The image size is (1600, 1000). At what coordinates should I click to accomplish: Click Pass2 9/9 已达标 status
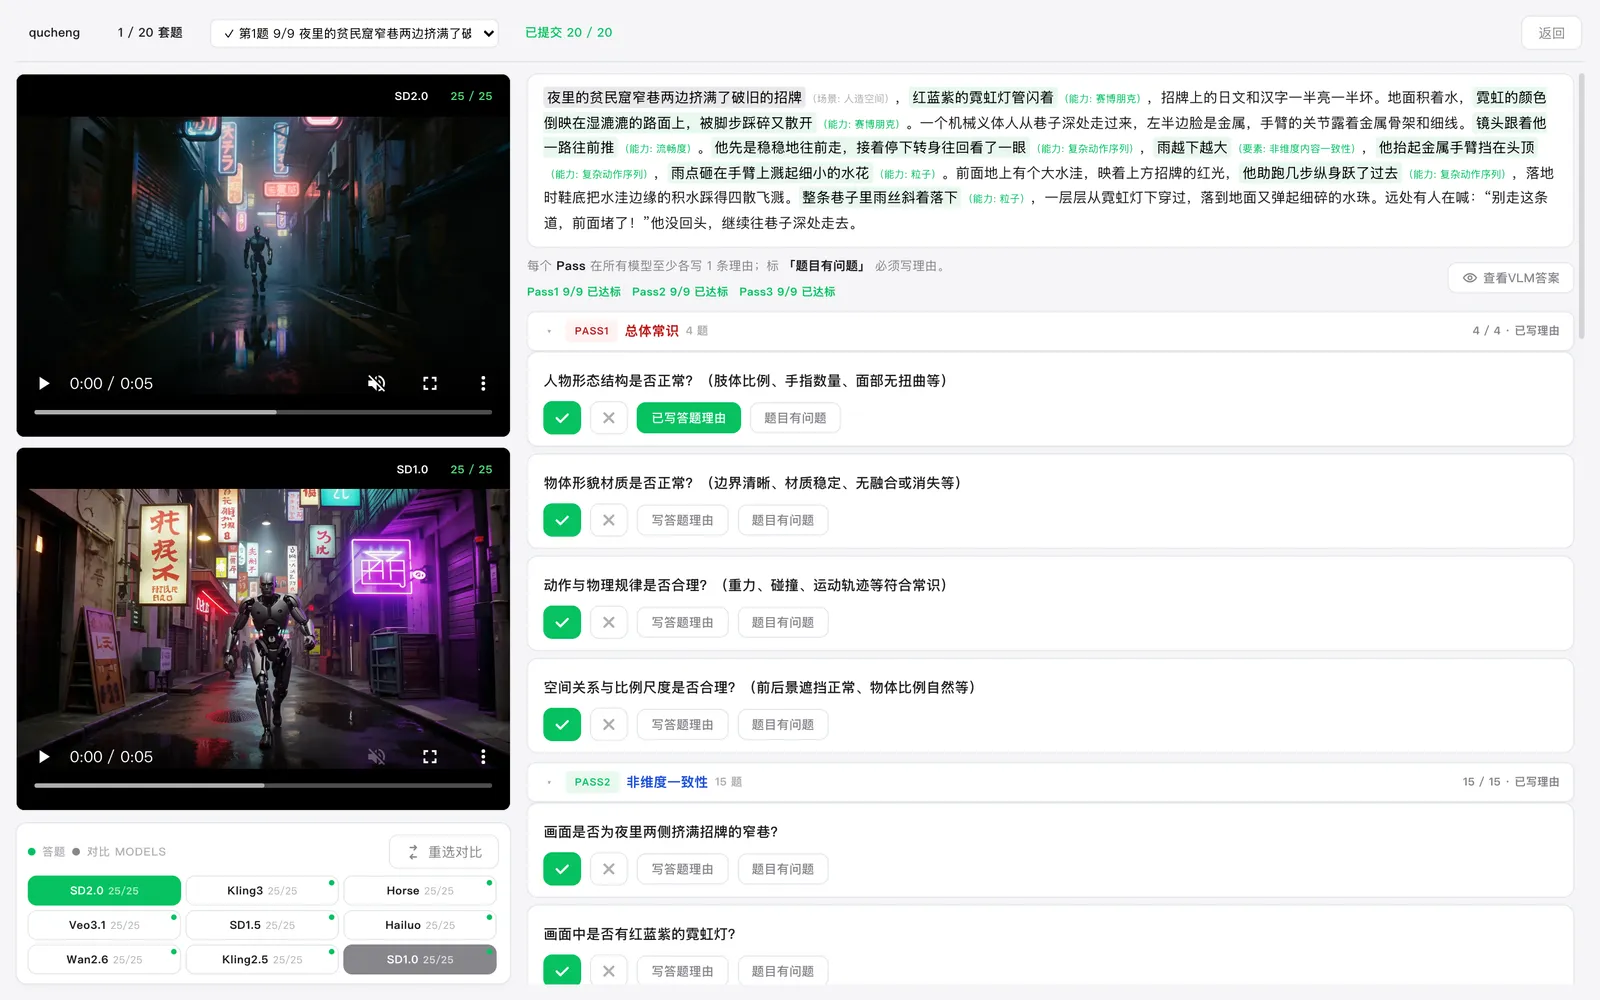point(680,292)
